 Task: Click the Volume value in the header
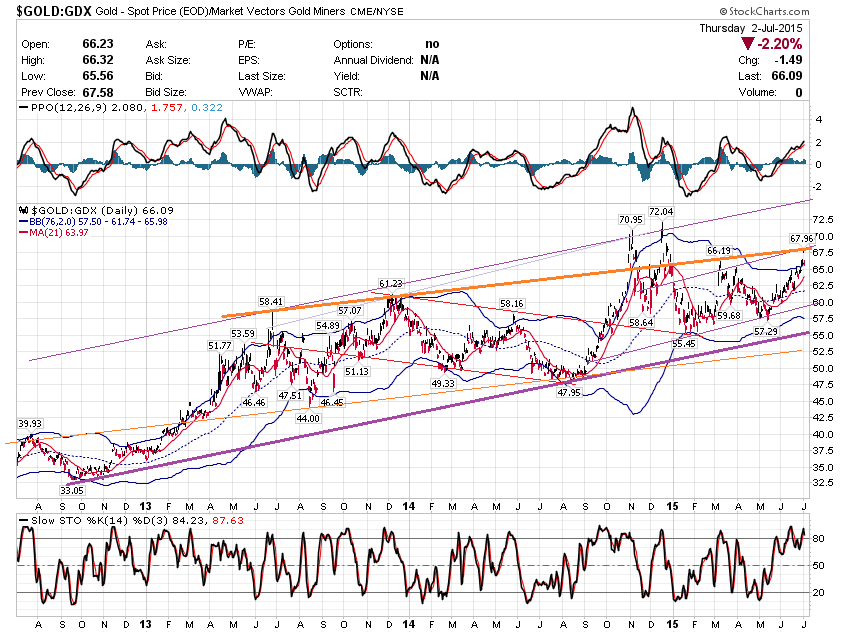pyautogui.click(x=799, y=92)
